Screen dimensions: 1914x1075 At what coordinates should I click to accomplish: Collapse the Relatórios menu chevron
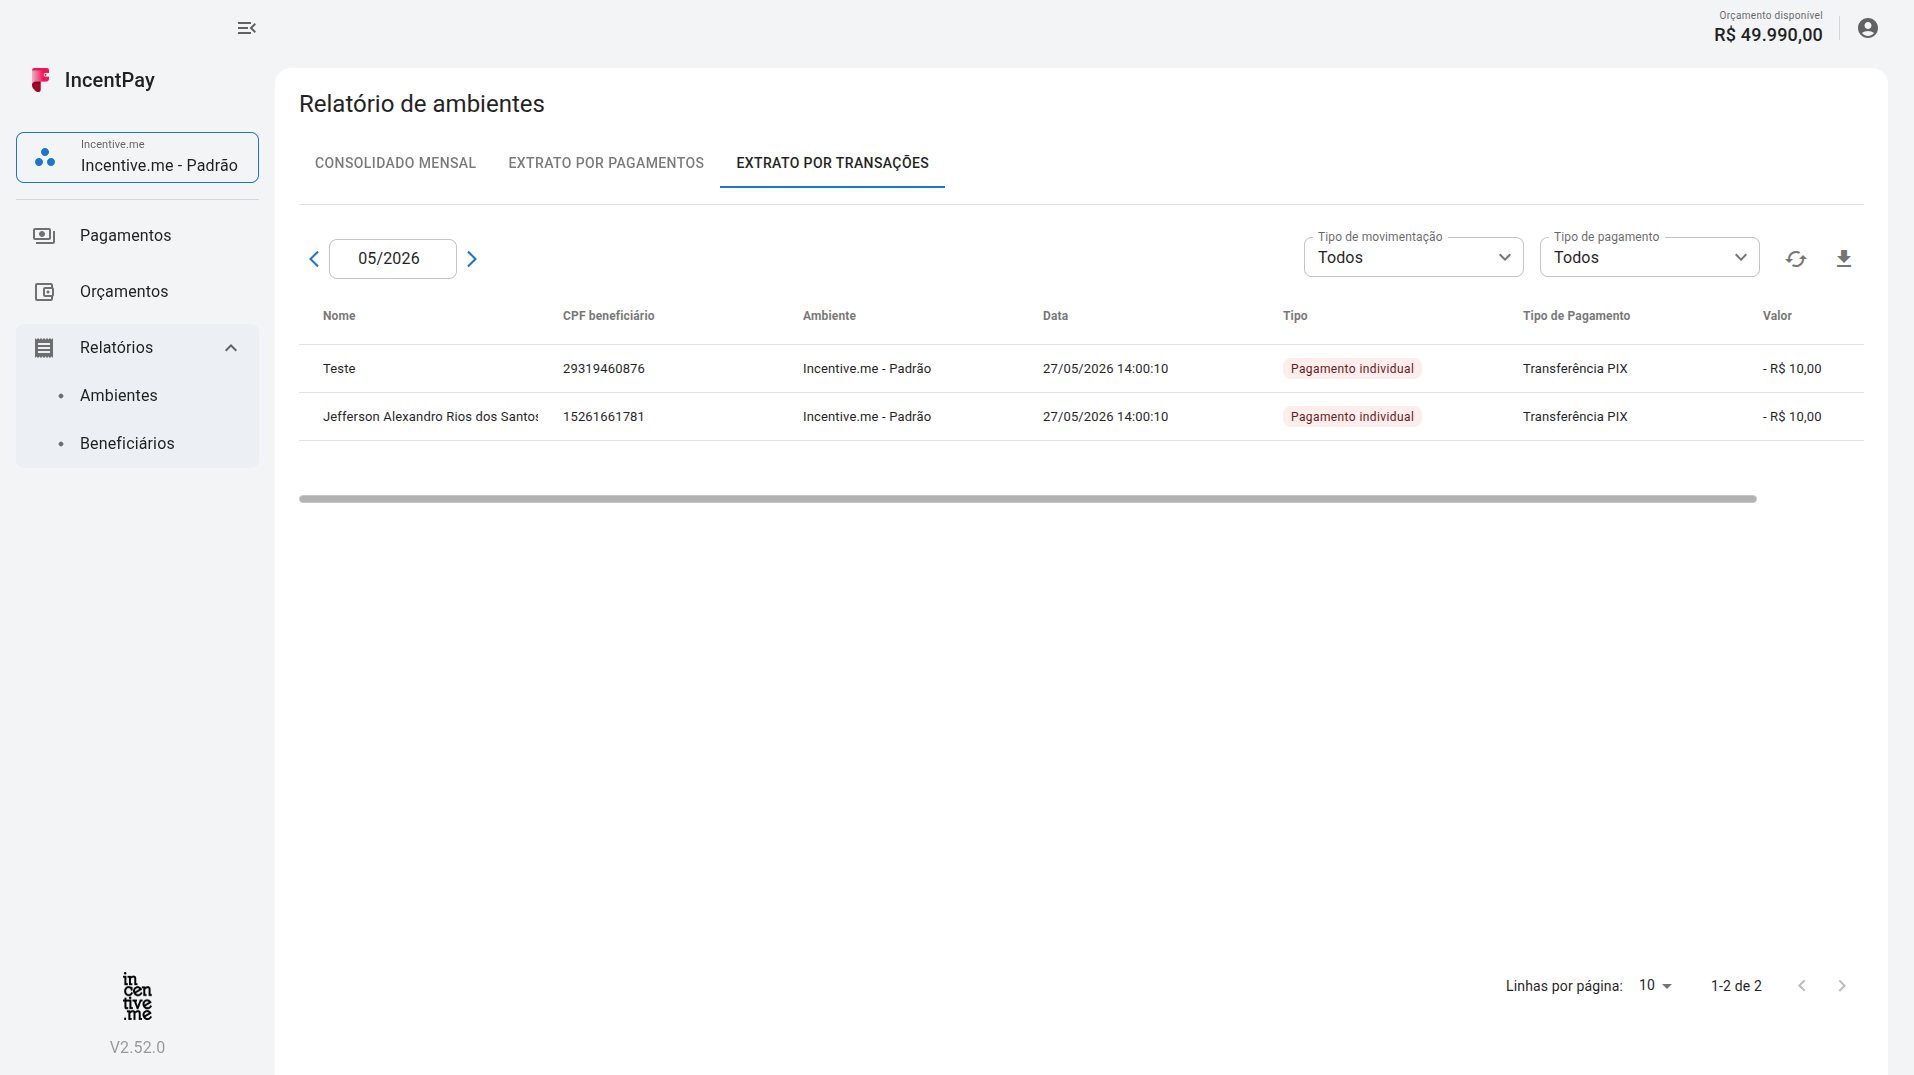tap(231, 348)
